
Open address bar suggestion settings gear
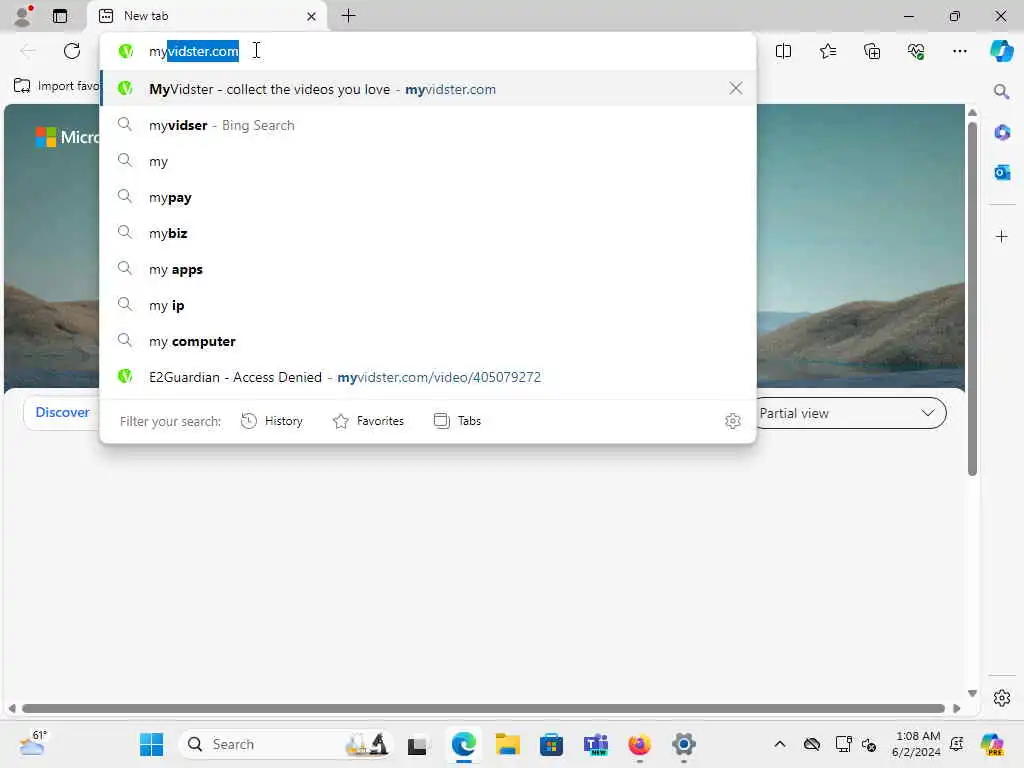[733, 421]
